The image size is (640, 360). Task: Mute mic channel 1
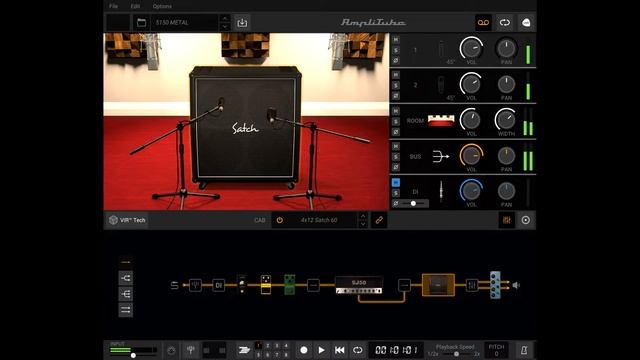(x=396, y=40)
